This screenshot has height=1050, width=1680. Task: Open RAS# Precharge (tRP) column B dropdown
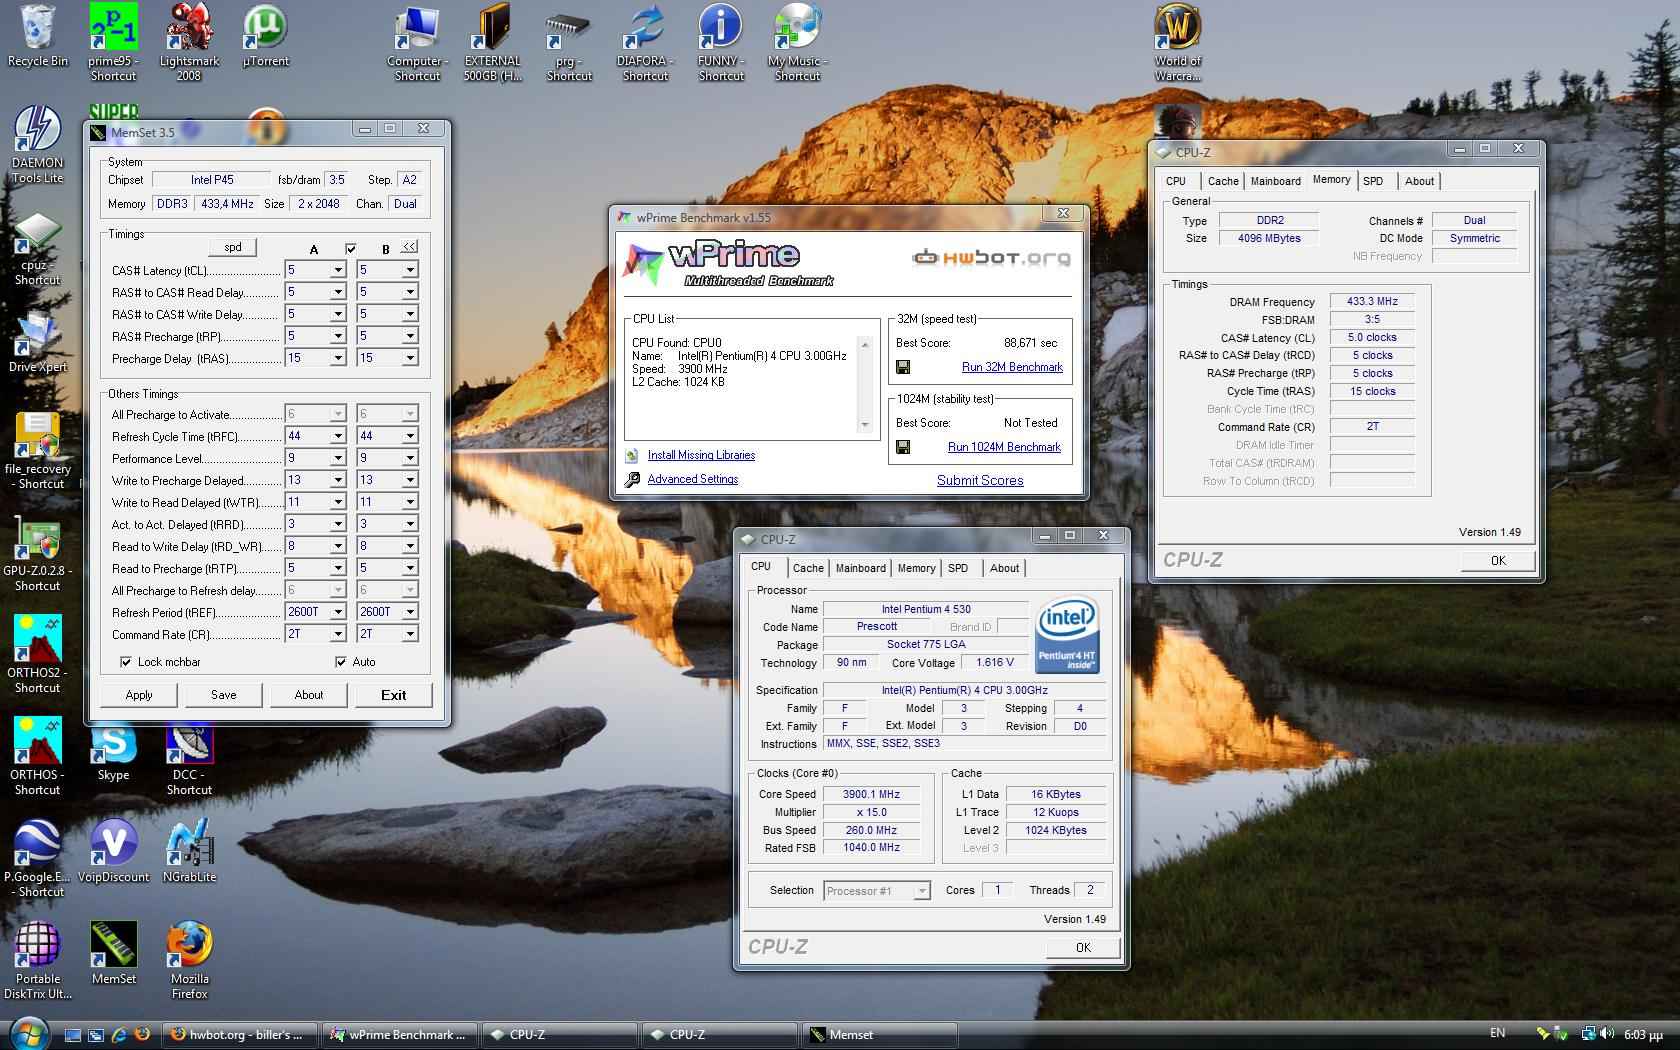(x=410, y=336)
